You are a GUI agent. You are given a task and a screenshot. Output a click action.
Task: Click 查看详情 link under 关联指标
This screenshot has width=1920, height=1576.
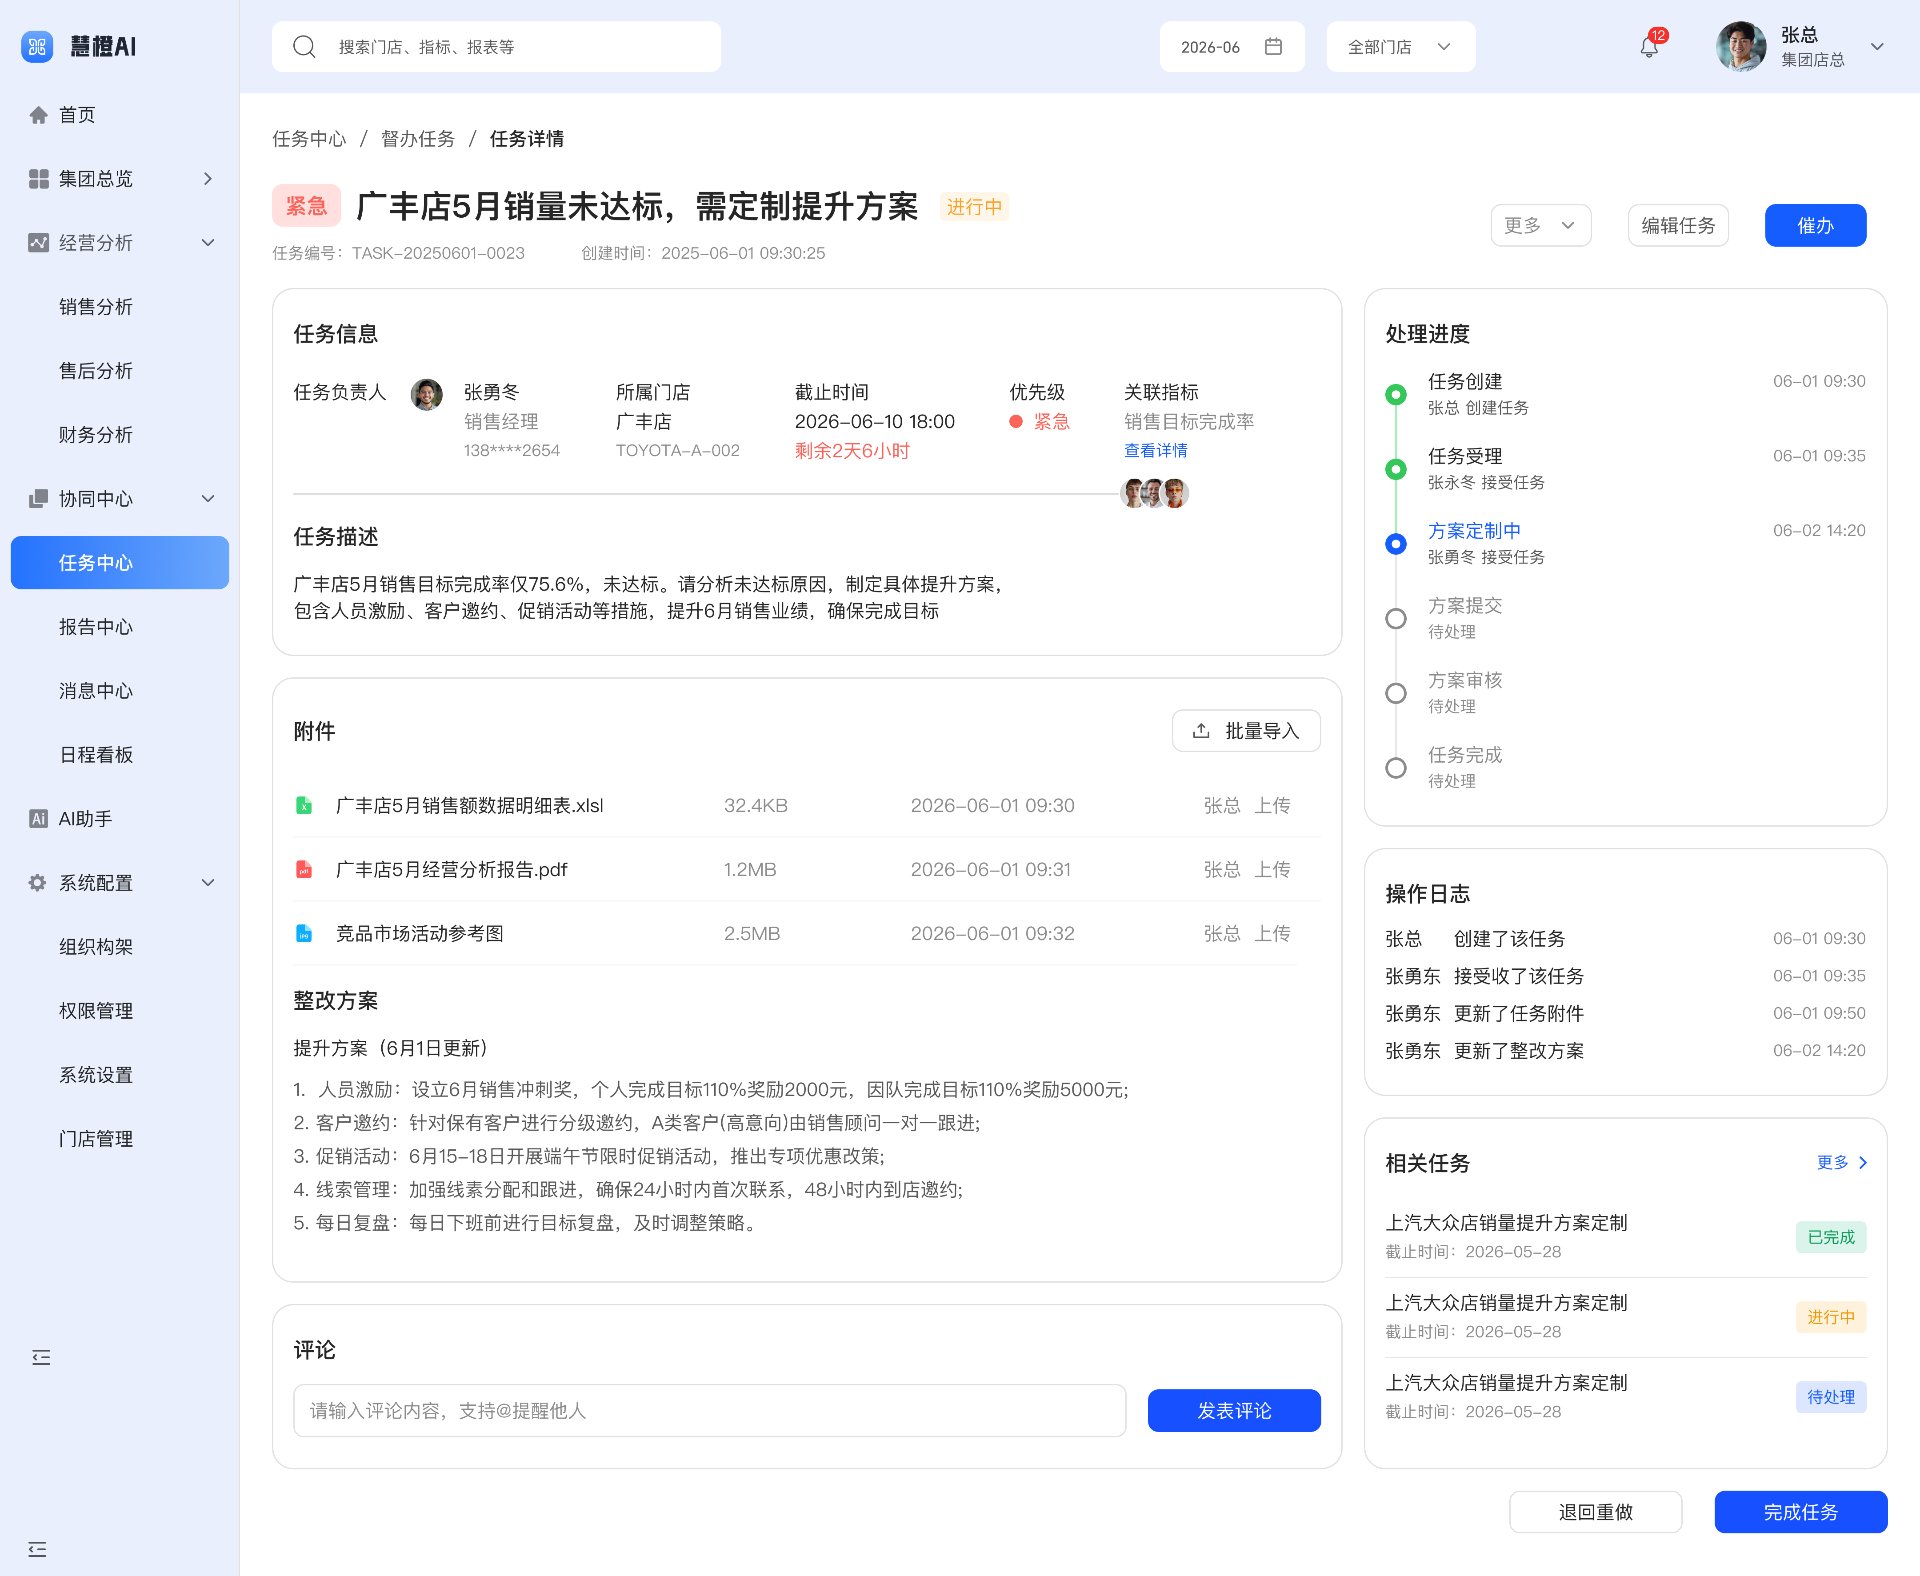[x=1155, y=451]
